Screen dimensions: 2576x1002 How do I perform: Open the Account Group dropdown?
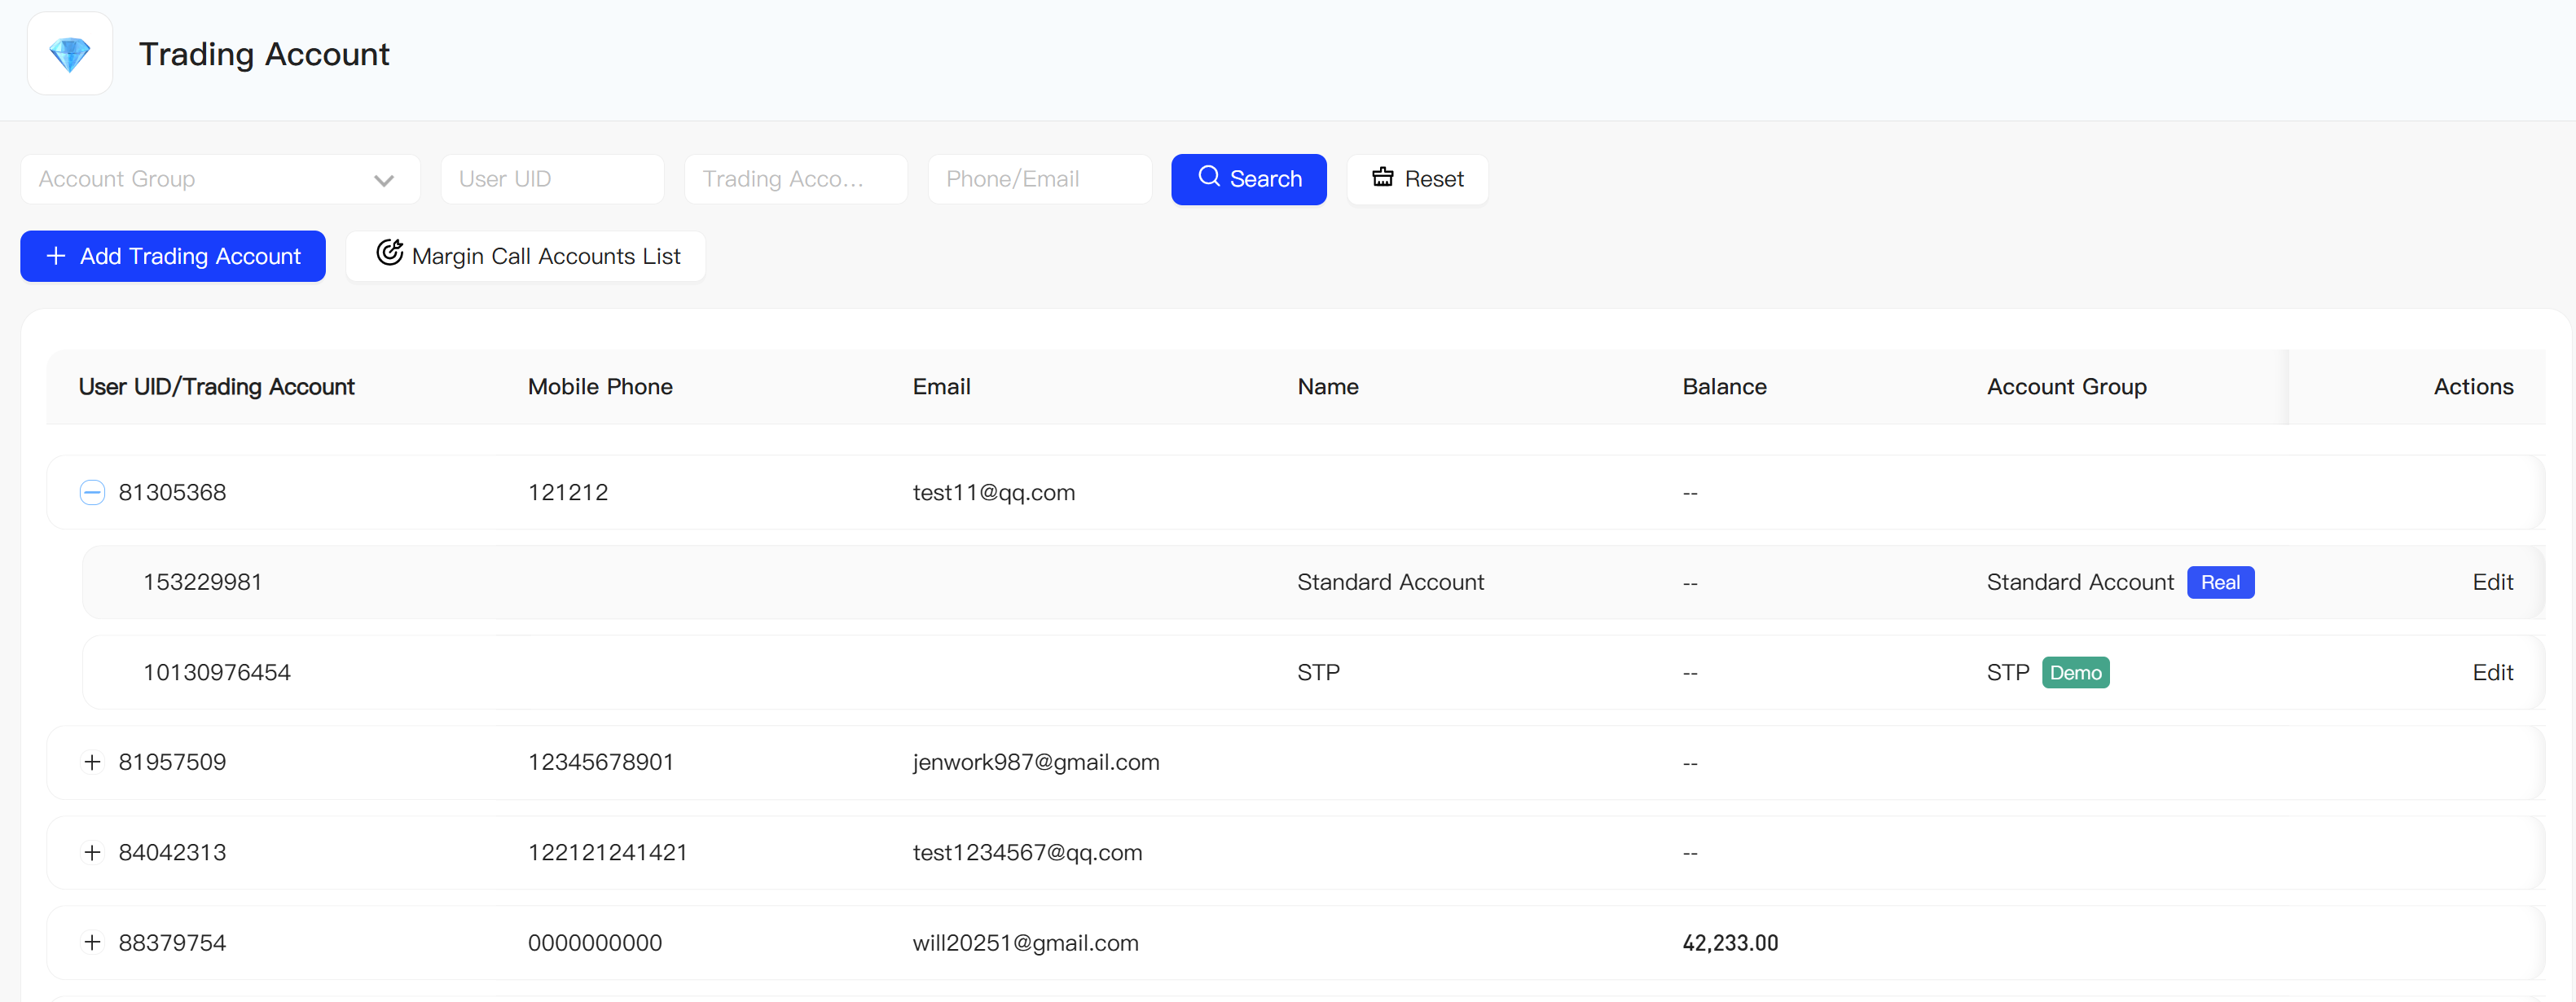220,179
